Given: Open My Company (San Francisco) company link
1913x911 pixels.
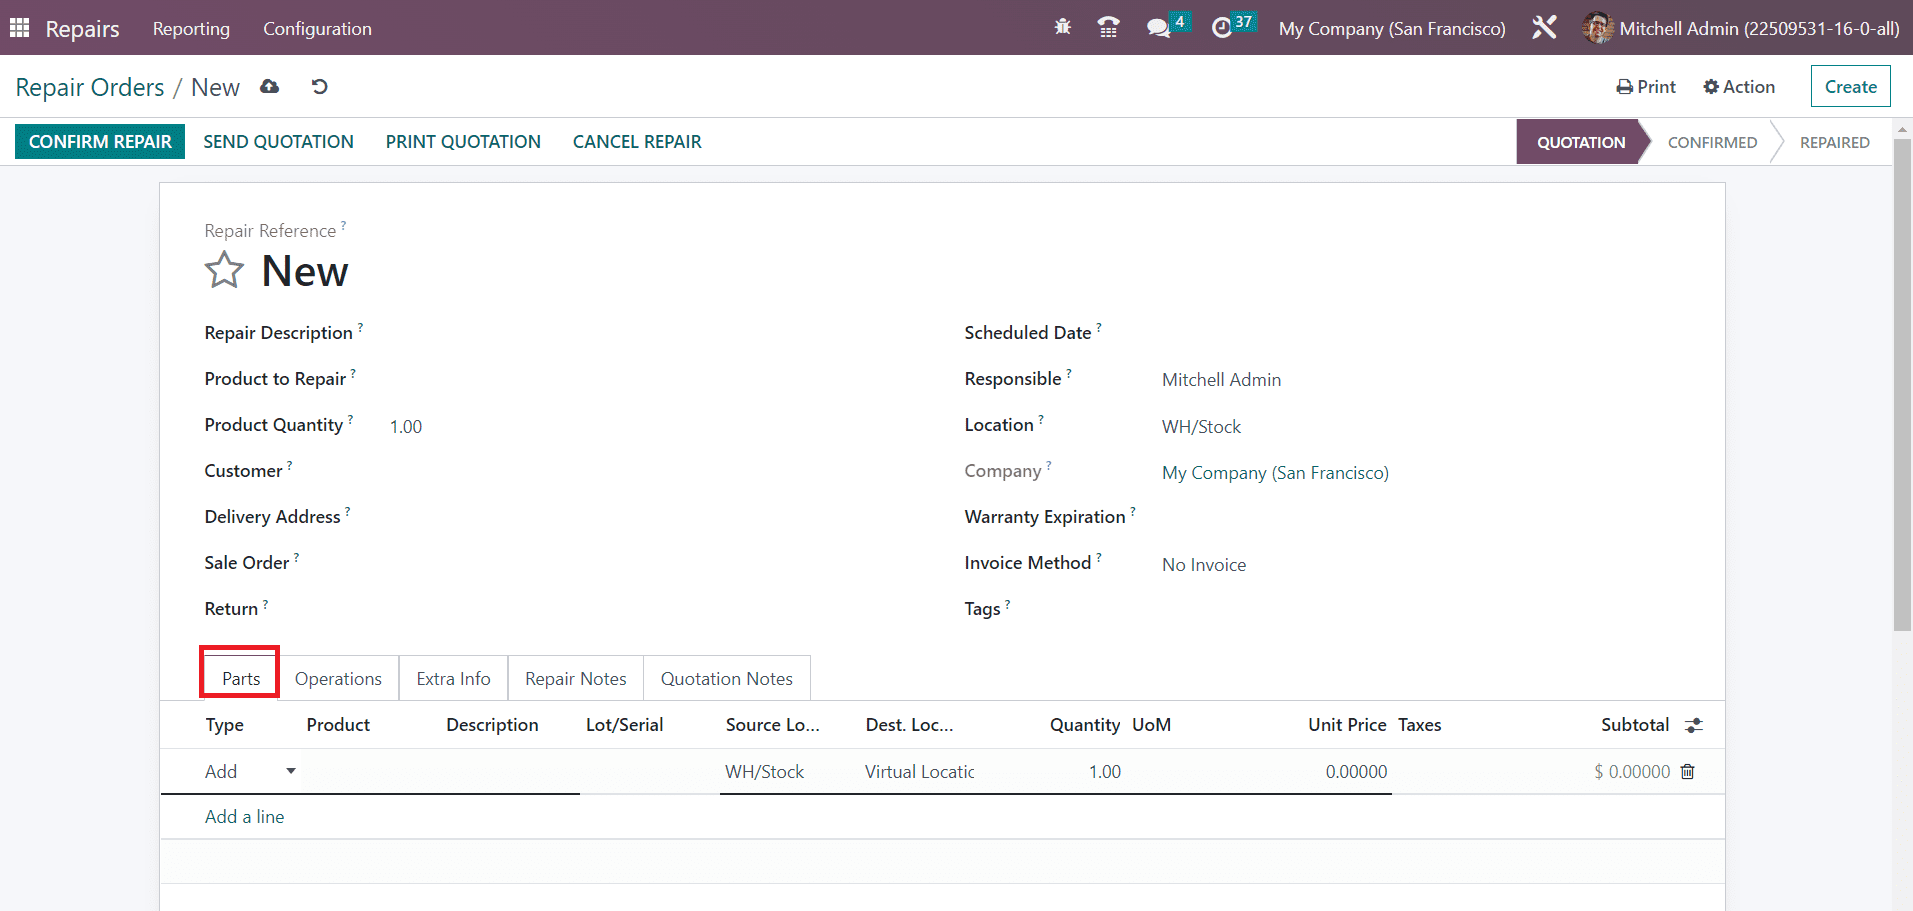Looking at the screenshot, I should pos(1275,472).
